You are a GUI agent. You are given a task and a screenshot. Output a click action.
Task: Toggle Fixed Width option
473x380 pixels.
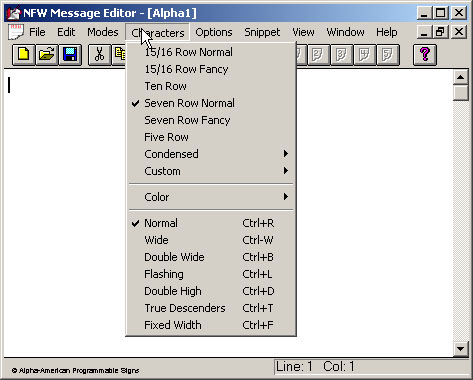211,325
